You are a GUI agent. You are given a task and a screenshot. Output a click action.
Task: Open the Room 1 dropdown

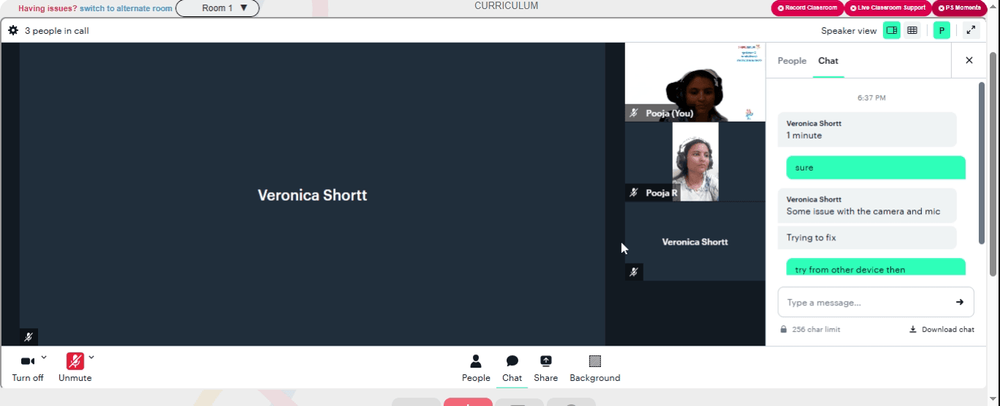click(x=217, y=8)
